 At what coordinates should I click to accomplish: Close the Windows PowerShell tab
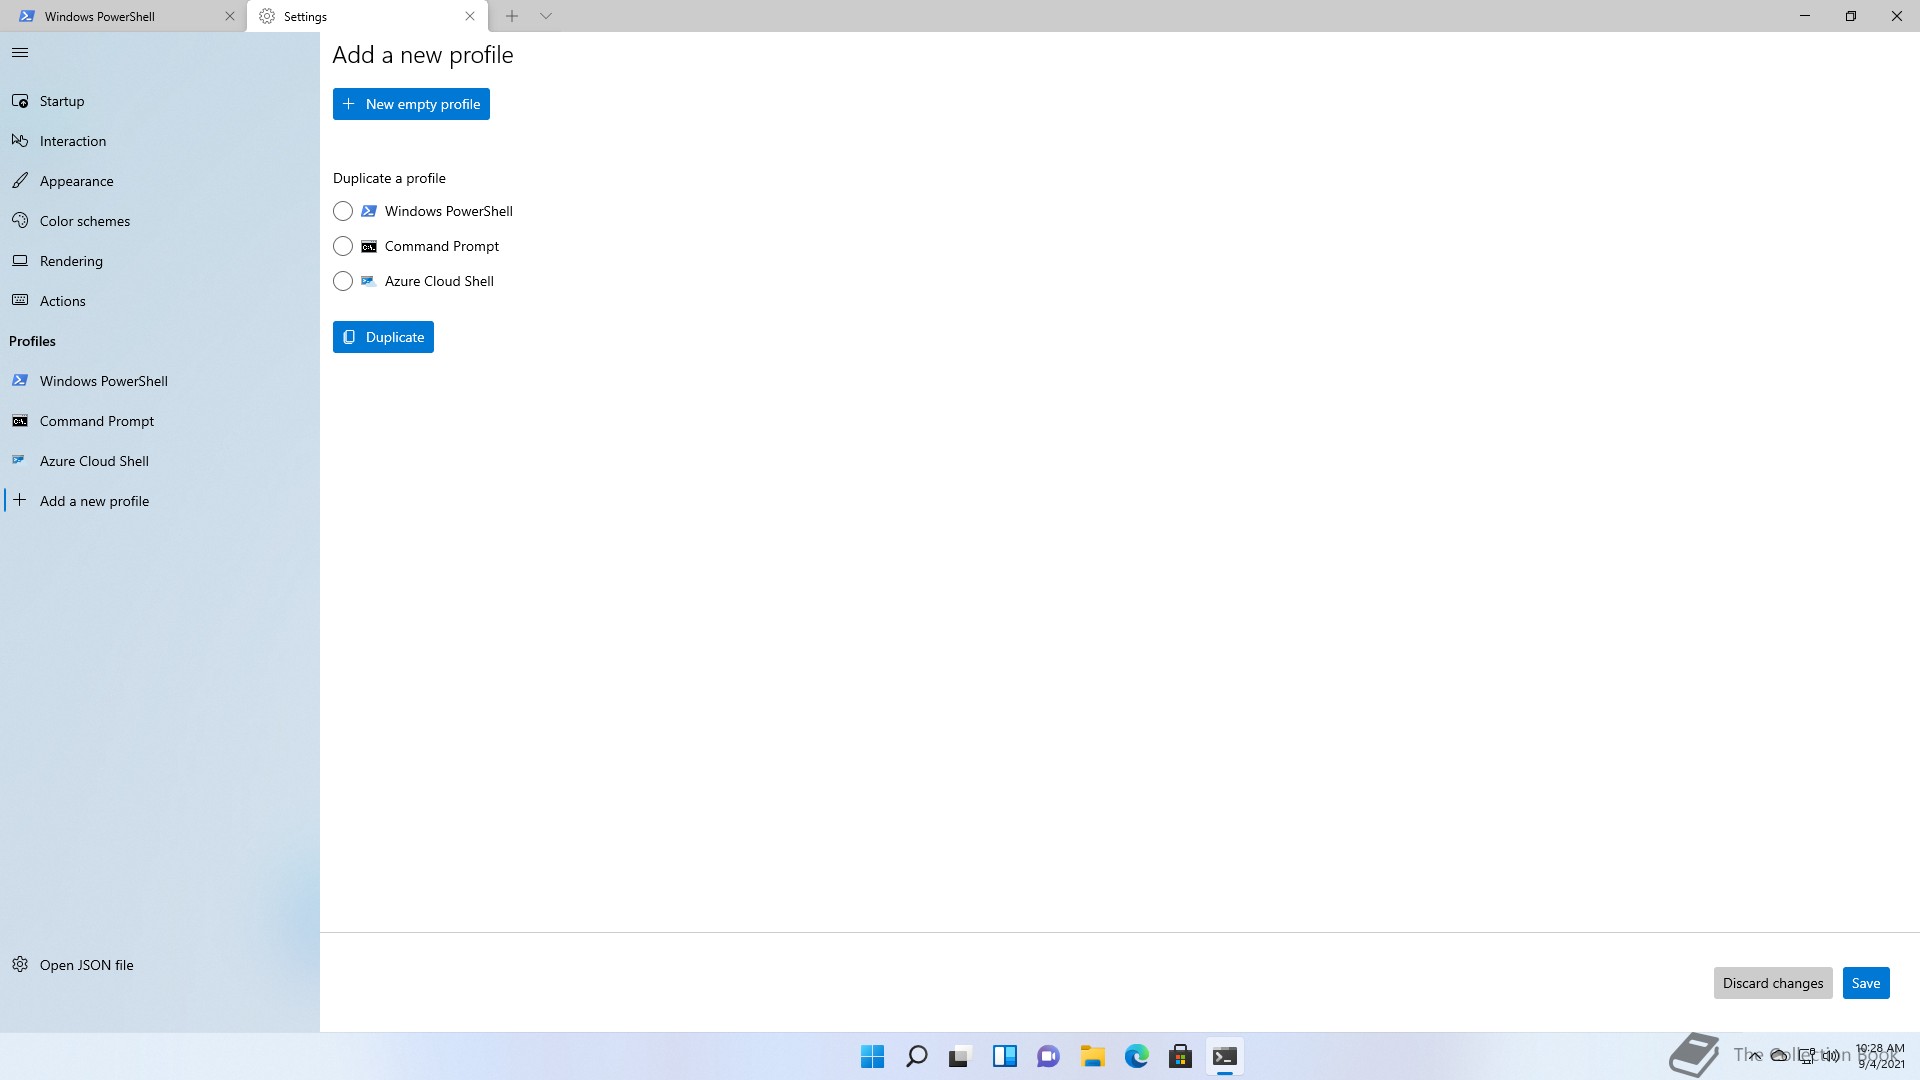(x=230, y=16)
